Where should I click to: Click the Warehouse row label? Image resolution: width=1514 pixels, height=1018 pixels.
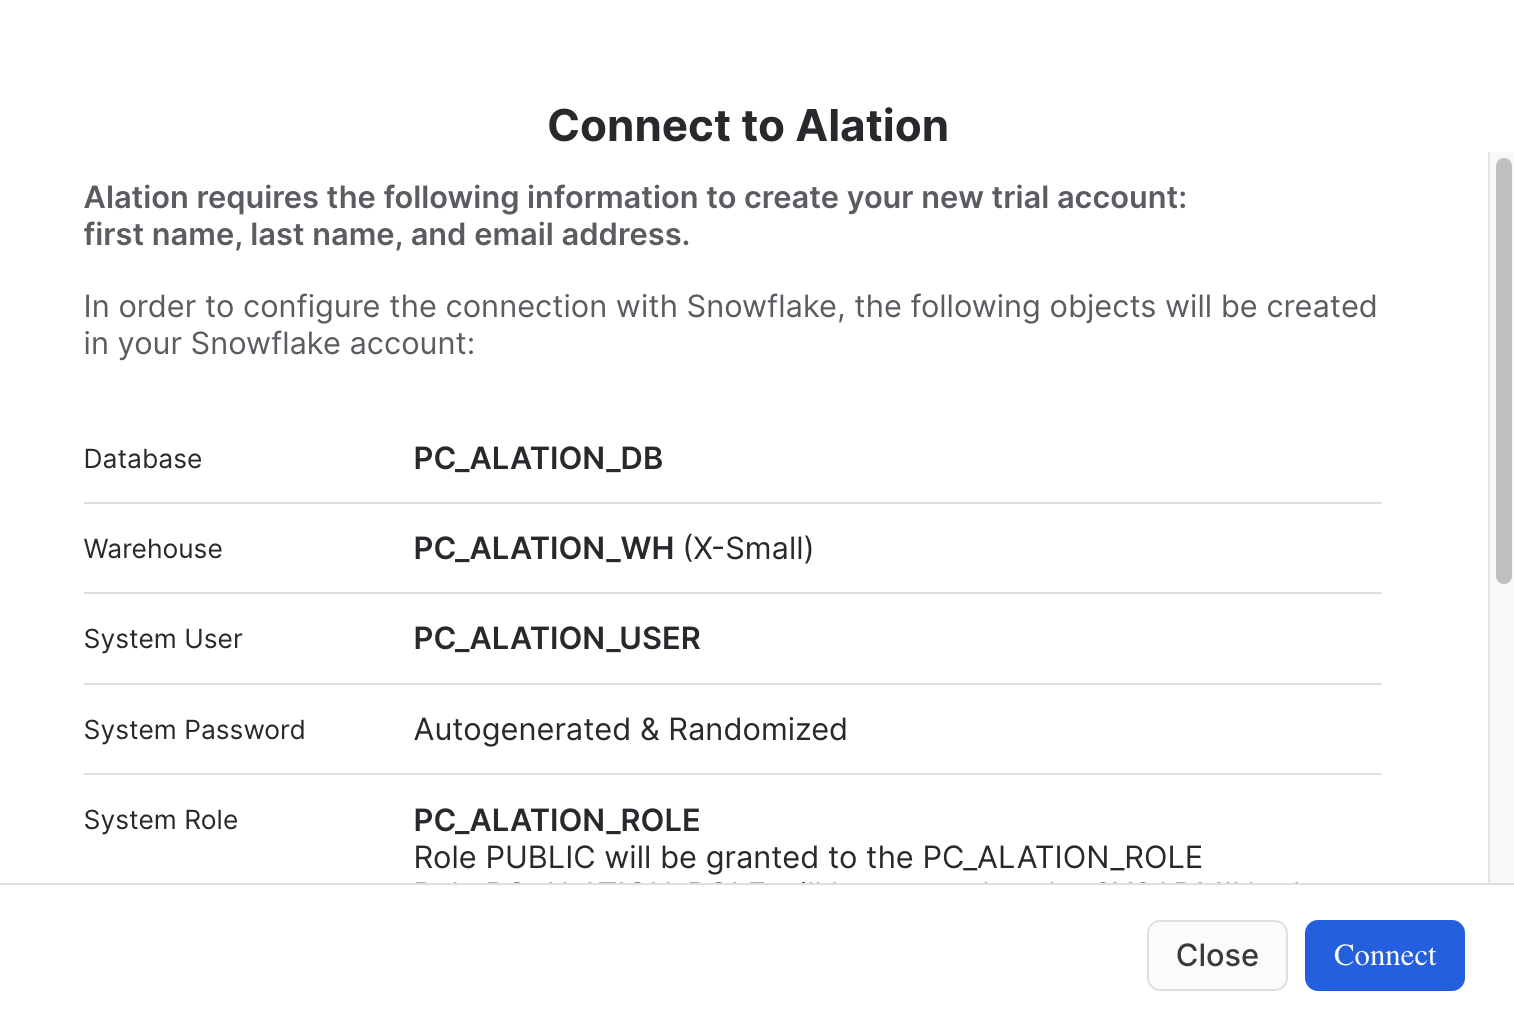(x=153, y=549)
